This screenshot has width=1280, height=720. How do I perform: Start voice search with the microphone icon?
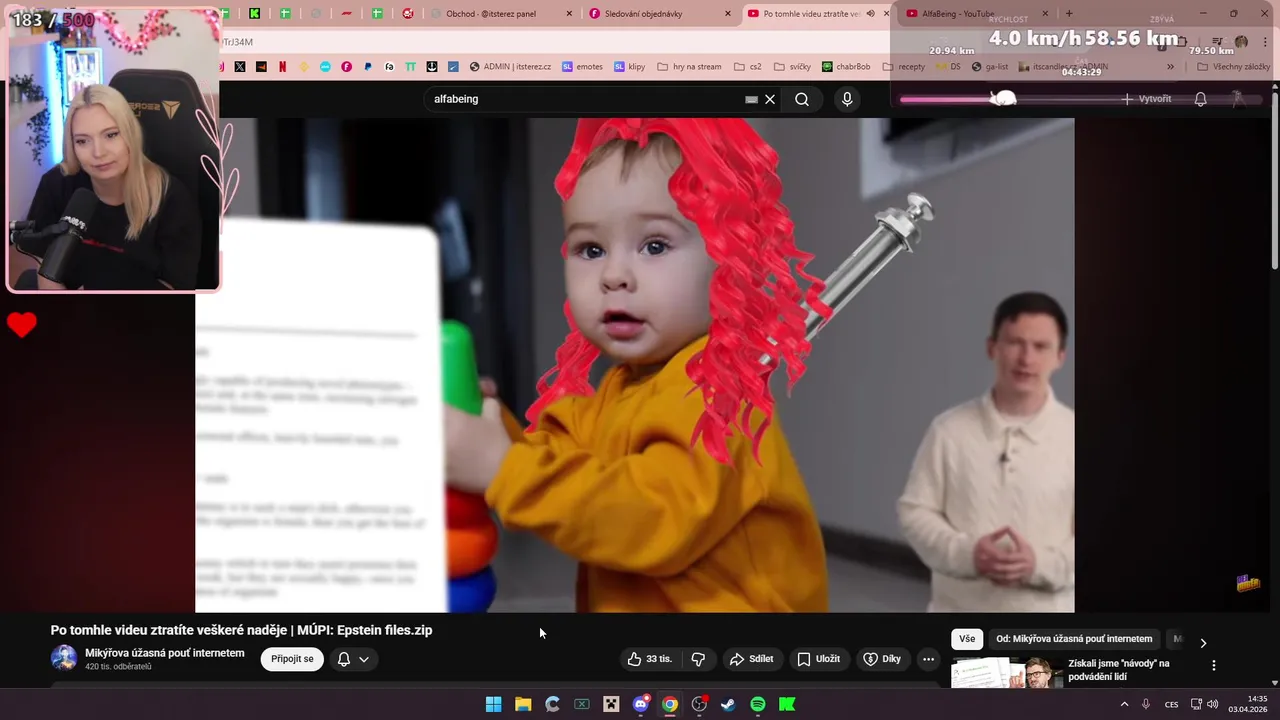(x=847, y=99)
